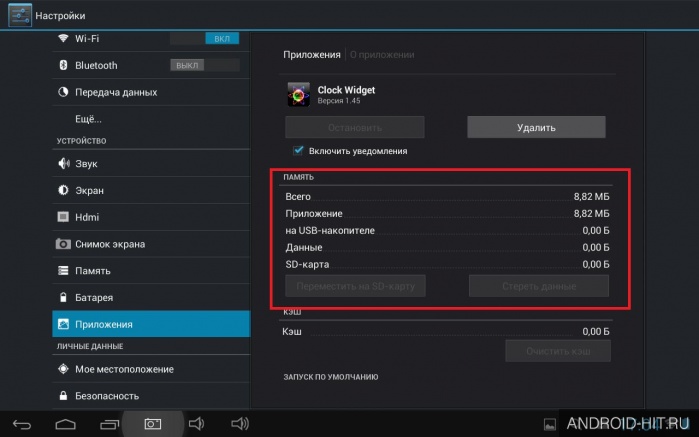Tap the data usage circle icon
The width and height of the screenshot is (699, 437).
tap(63, 92)
